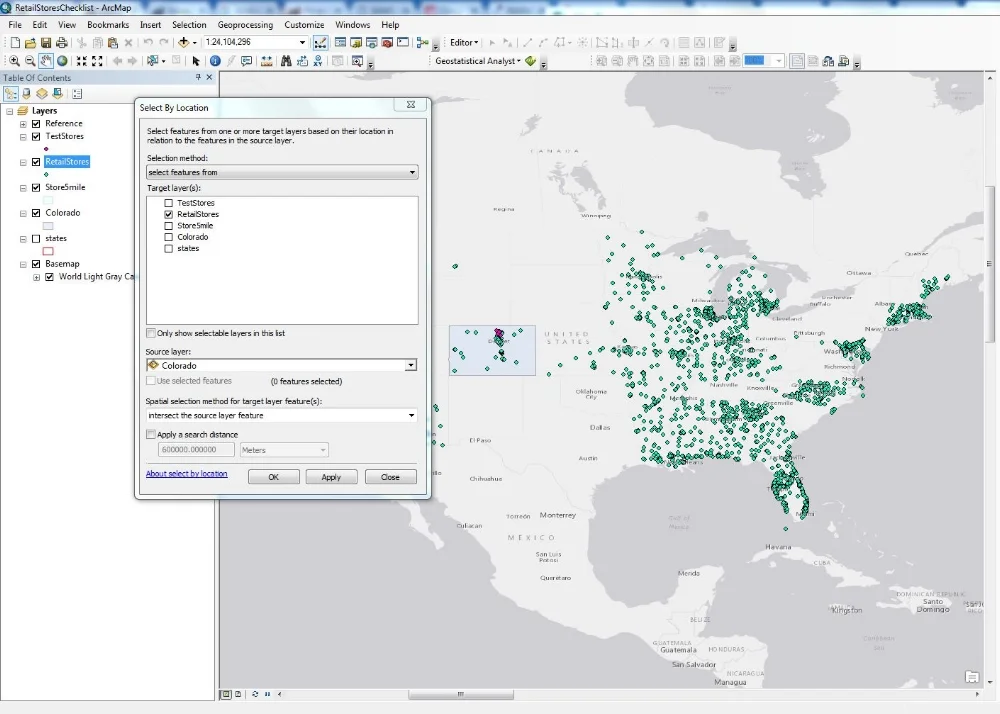Click the New Map Document icon
The width and height of the screenshot is (1000, 714).
pyautogui.click(x=15, y=43)
